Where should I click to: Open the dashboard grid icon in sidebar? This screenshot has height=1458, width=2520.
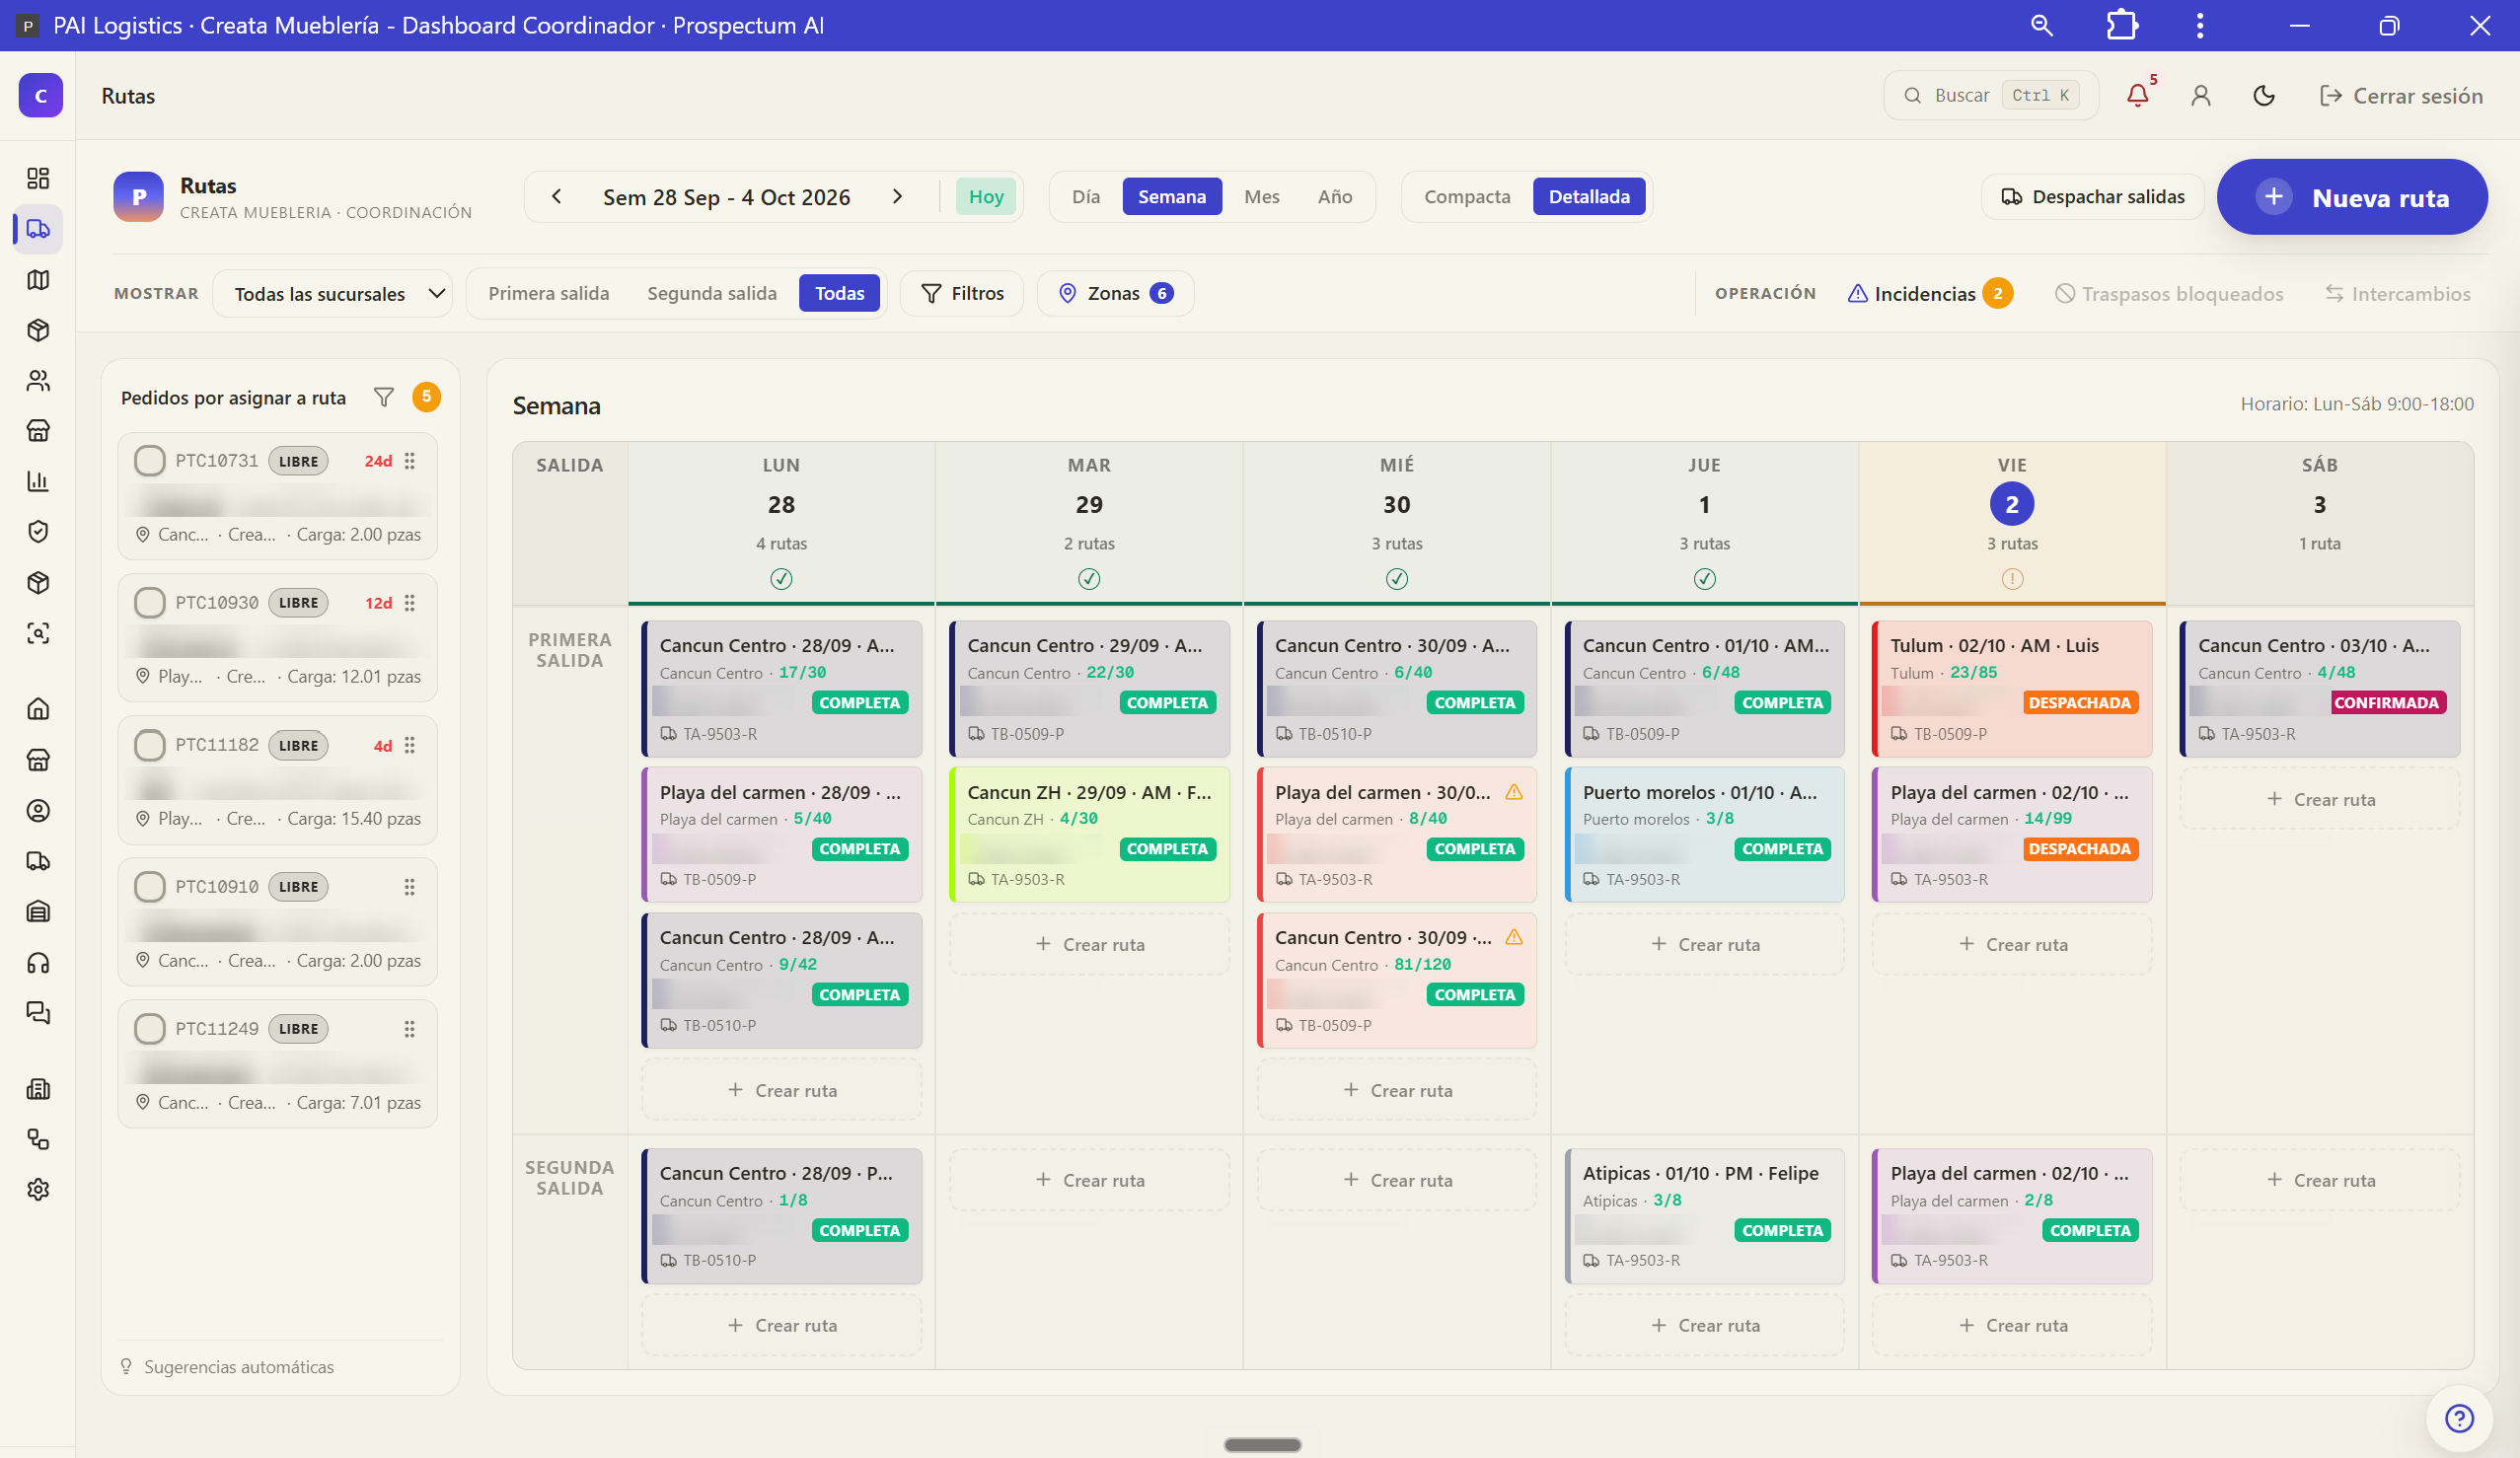pos(38,178)
